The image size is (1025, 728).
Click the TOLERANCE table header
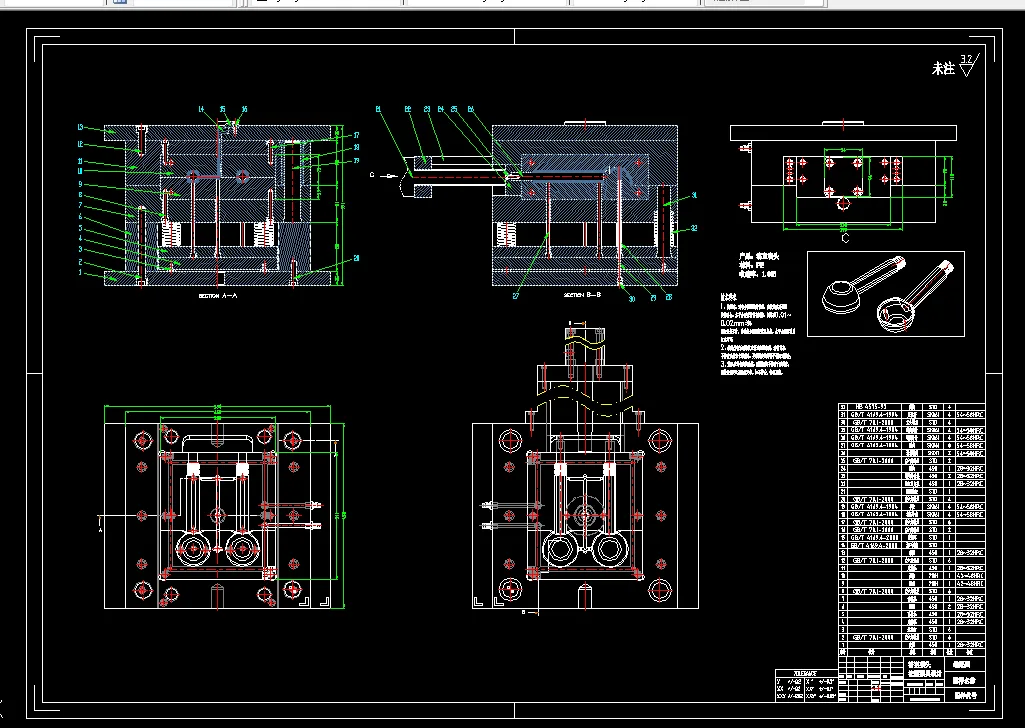tap(805, 673)
